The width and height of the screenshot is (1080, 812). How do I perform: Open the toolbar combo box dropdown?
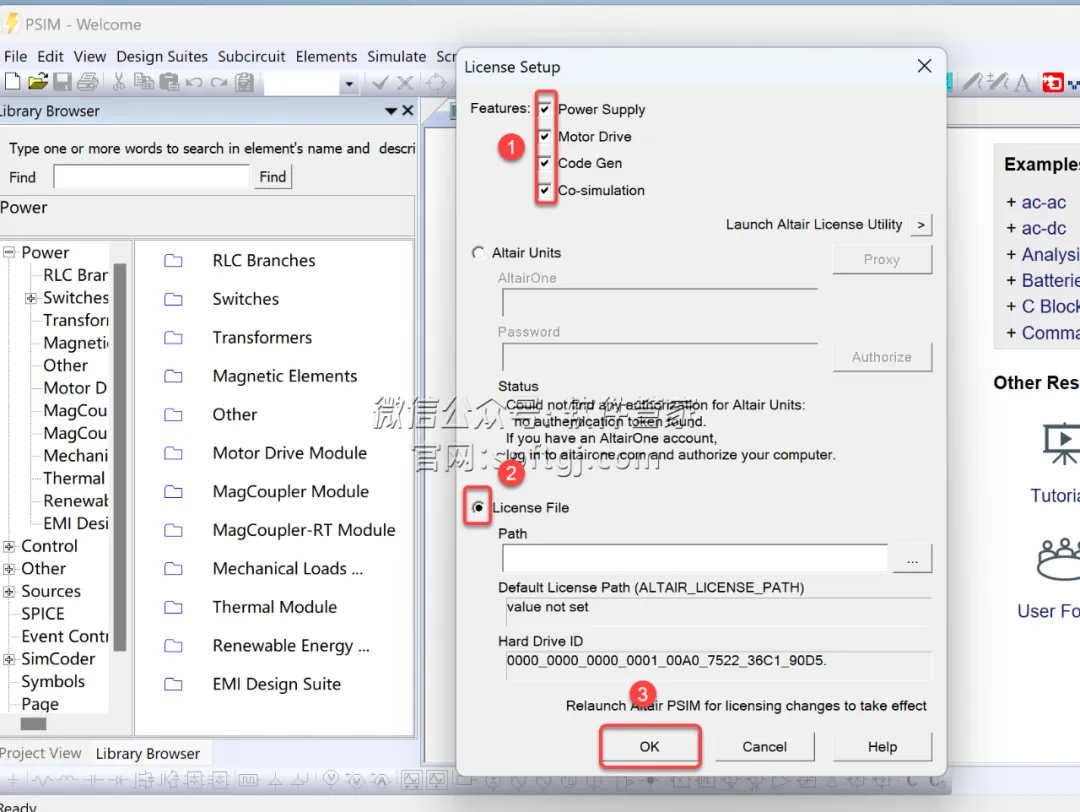pyautogui.click(x=349, y=84)
